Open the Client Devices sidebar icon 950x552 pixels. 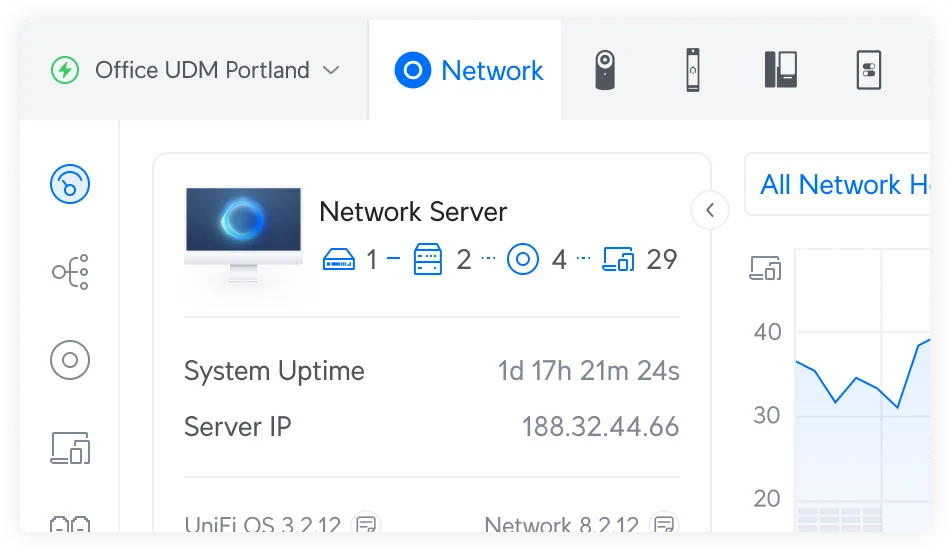(x=70, y=448)
